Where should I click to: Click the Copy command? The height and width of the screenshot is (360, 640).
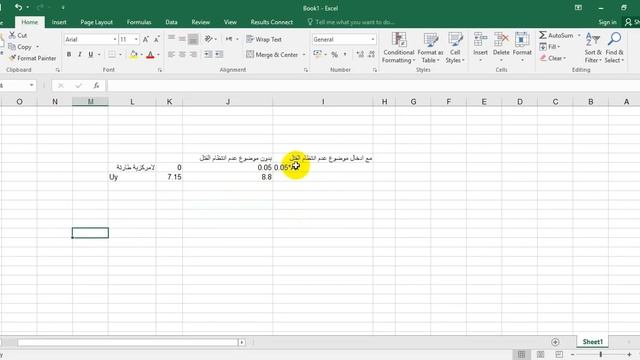point(20,47)
